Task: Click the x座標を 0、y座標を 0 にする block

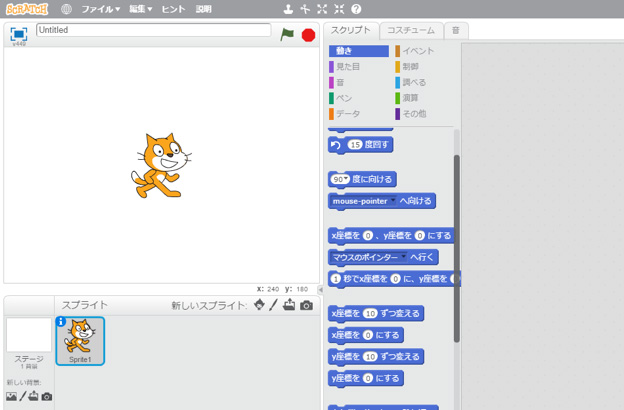Action: click(x=391, y=236)
